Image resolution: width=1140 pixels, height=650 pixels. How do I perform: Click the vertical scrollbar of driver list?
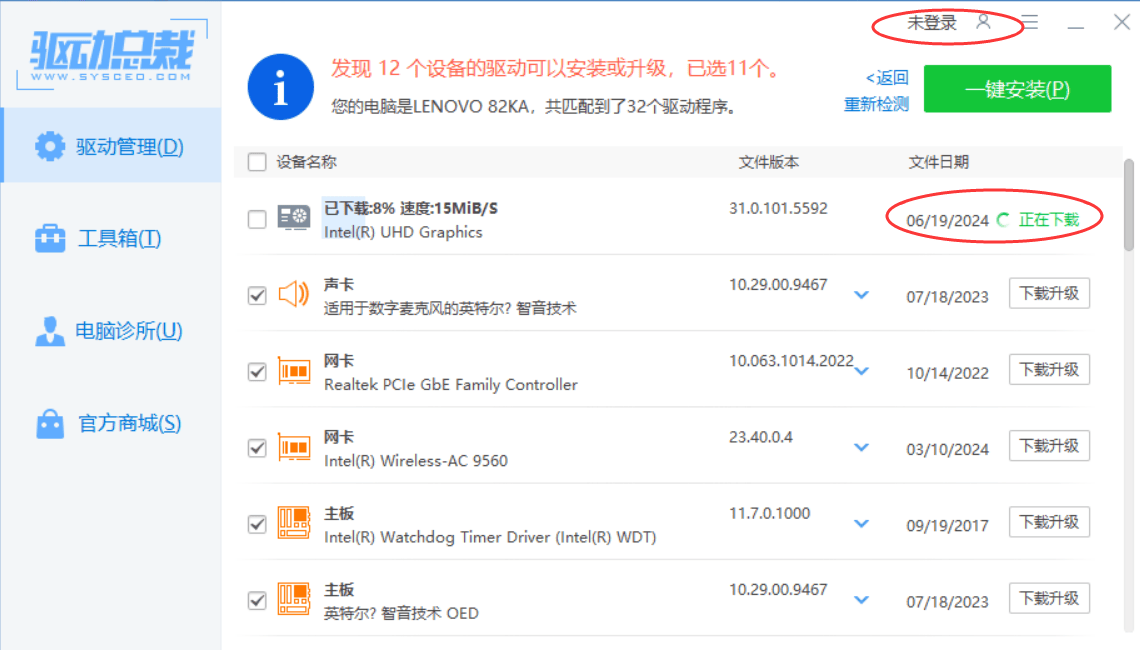(1128, 205)
